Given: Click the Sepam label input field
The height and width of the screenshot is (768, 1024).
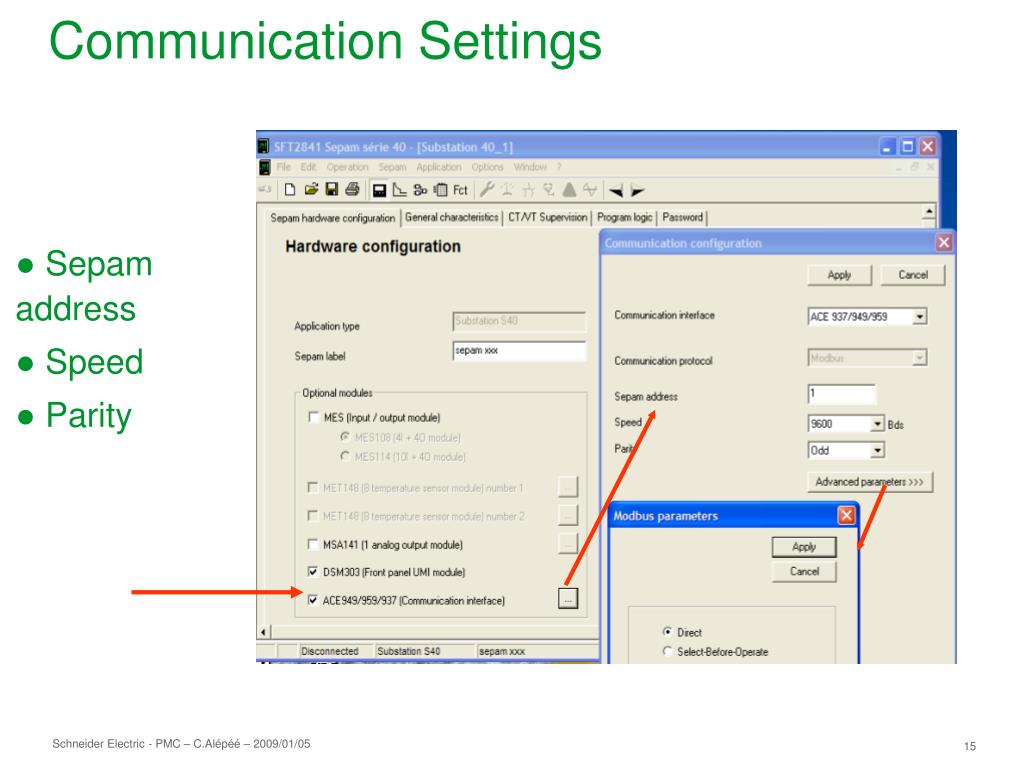Looking at the screenshot, I should [519, 351].
